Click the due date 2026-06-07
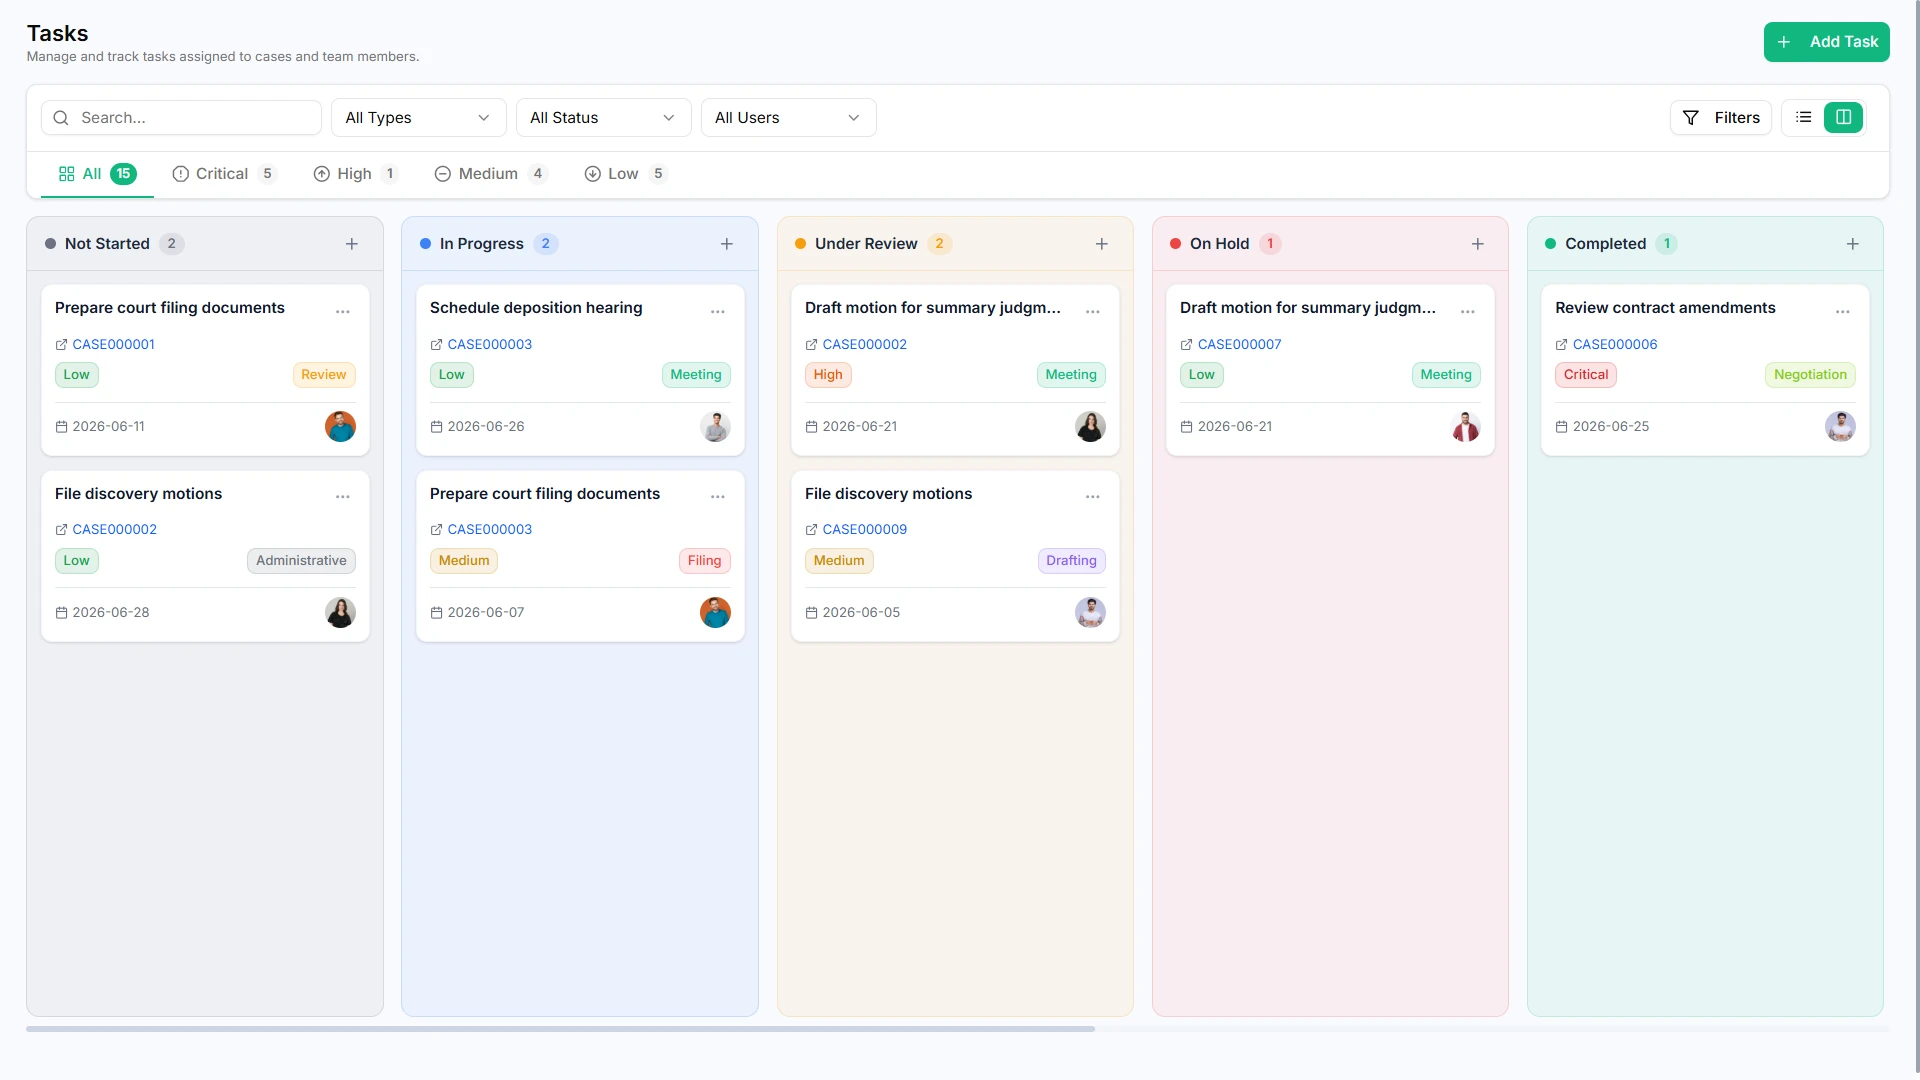This screenshot has width=1920, height=1080. click(485, 613)
